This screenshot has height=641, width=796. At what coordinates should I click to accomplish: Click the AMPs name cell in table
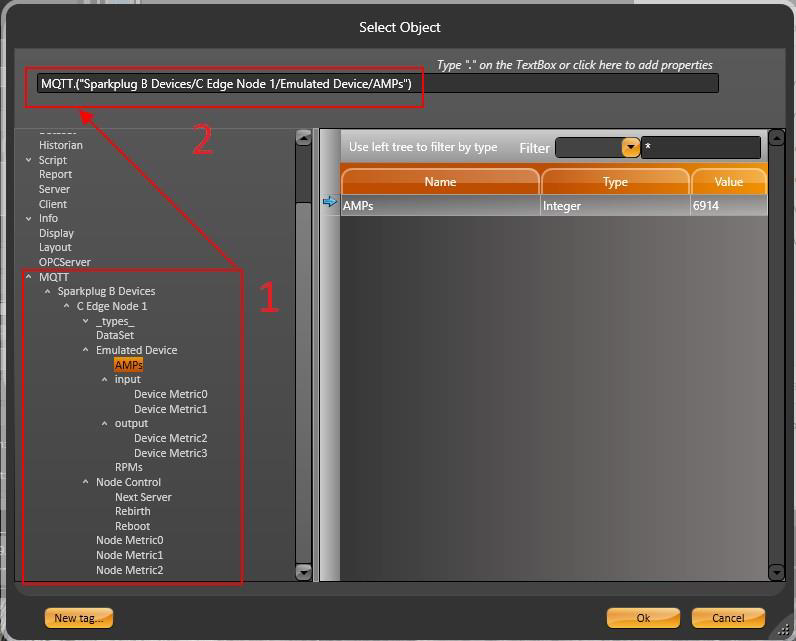(440, 206)
